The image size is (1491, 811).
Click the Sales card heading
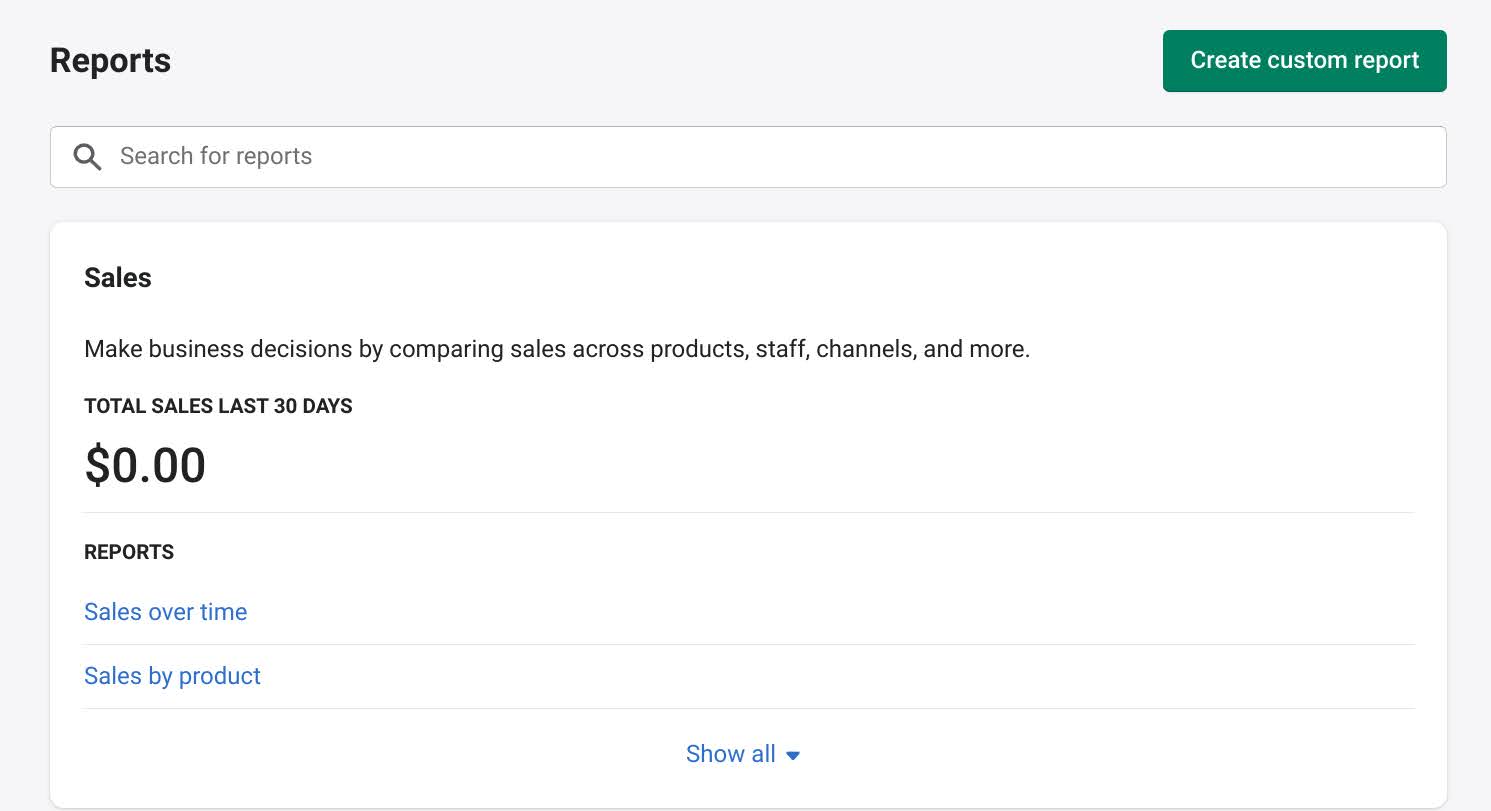coord(118,278)
